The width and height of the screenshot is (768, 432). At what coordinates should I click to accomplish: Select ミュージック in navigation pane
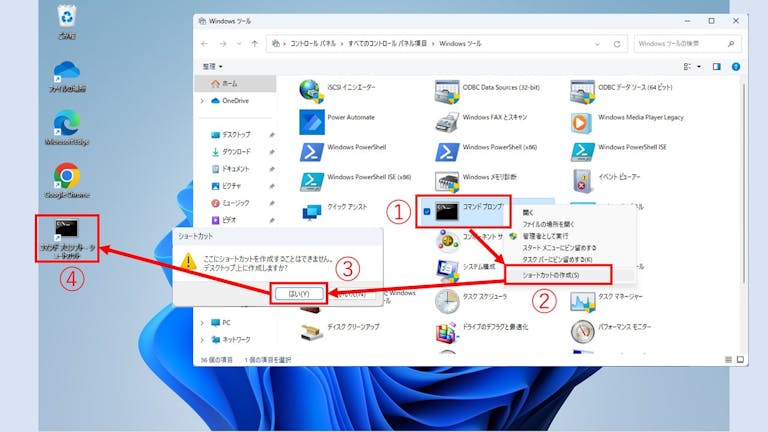pyautogui.click(x=237, y=203)
